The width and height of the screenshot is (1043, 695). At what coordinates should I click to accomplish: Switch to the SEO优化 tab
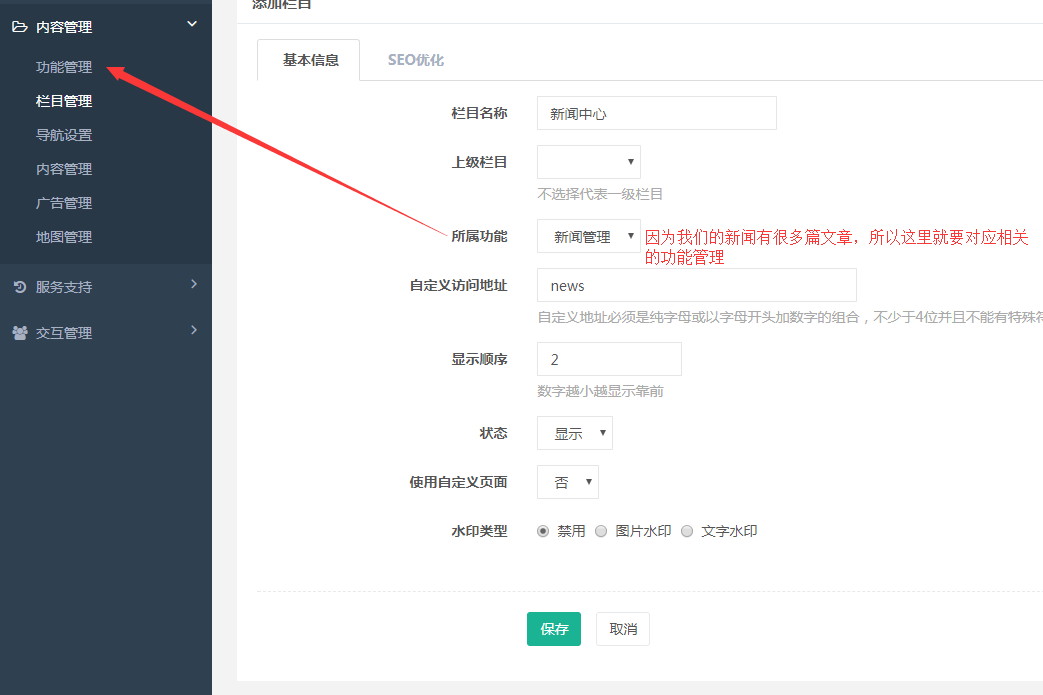click(x=415, y=60)
